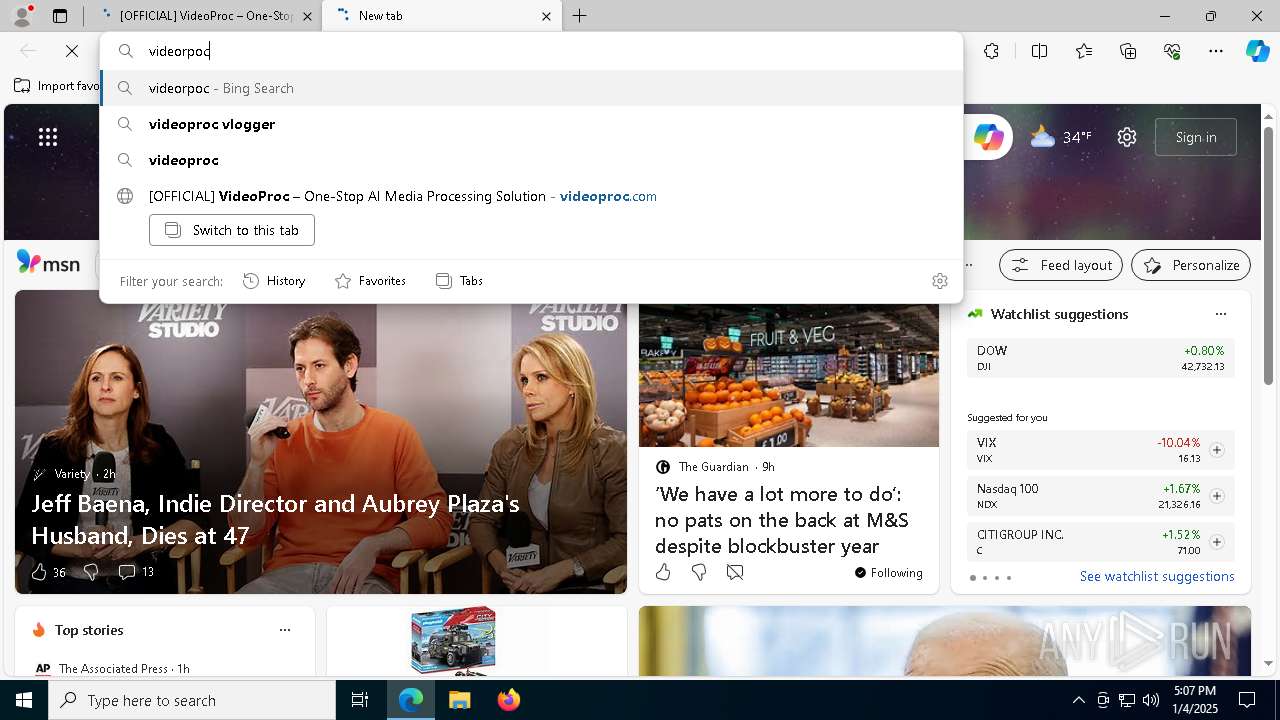Open Collections icon in toolbar
The width and height of the screenshot is (1280, 720).
click(1128, 51)
